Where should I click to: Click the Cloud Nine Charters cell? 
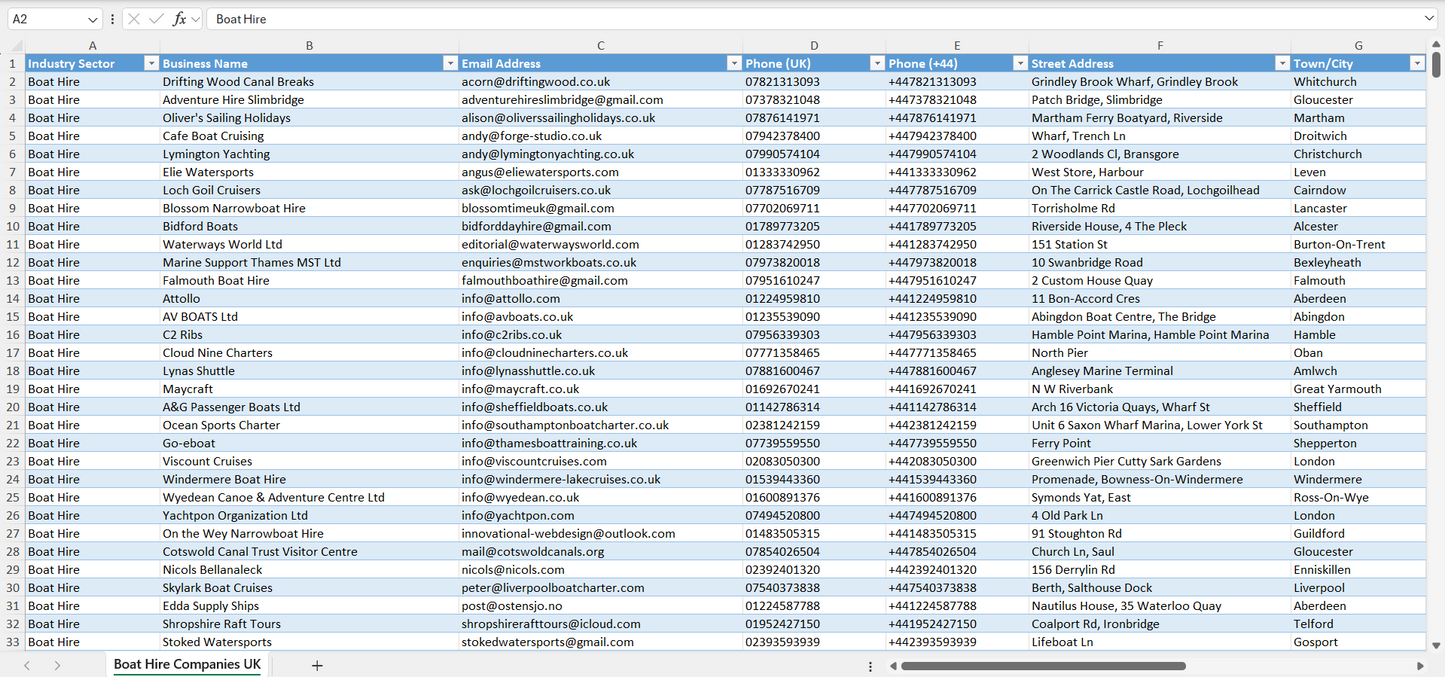pos(309,352)
